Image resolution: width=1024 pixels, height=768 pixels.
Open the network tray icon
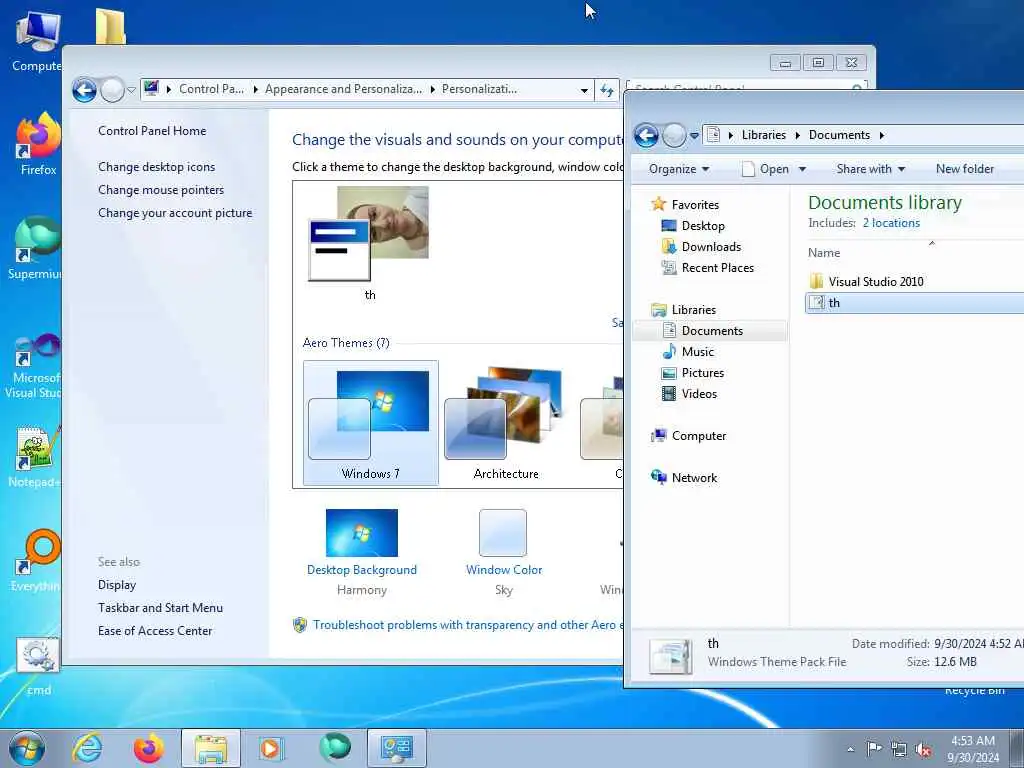[899, 749]
